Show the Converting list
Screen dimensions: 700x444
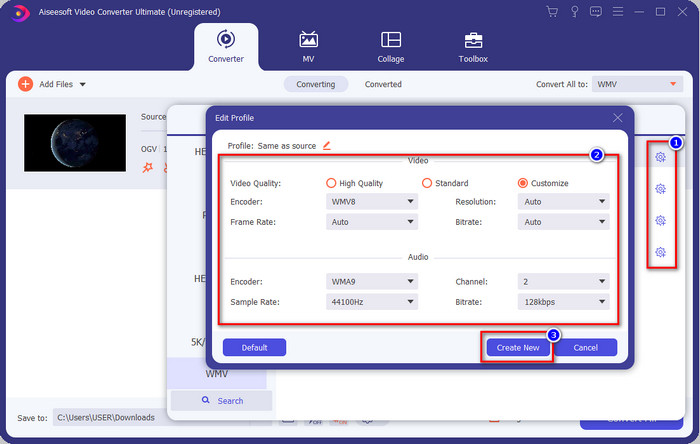[x=316, y=84]
